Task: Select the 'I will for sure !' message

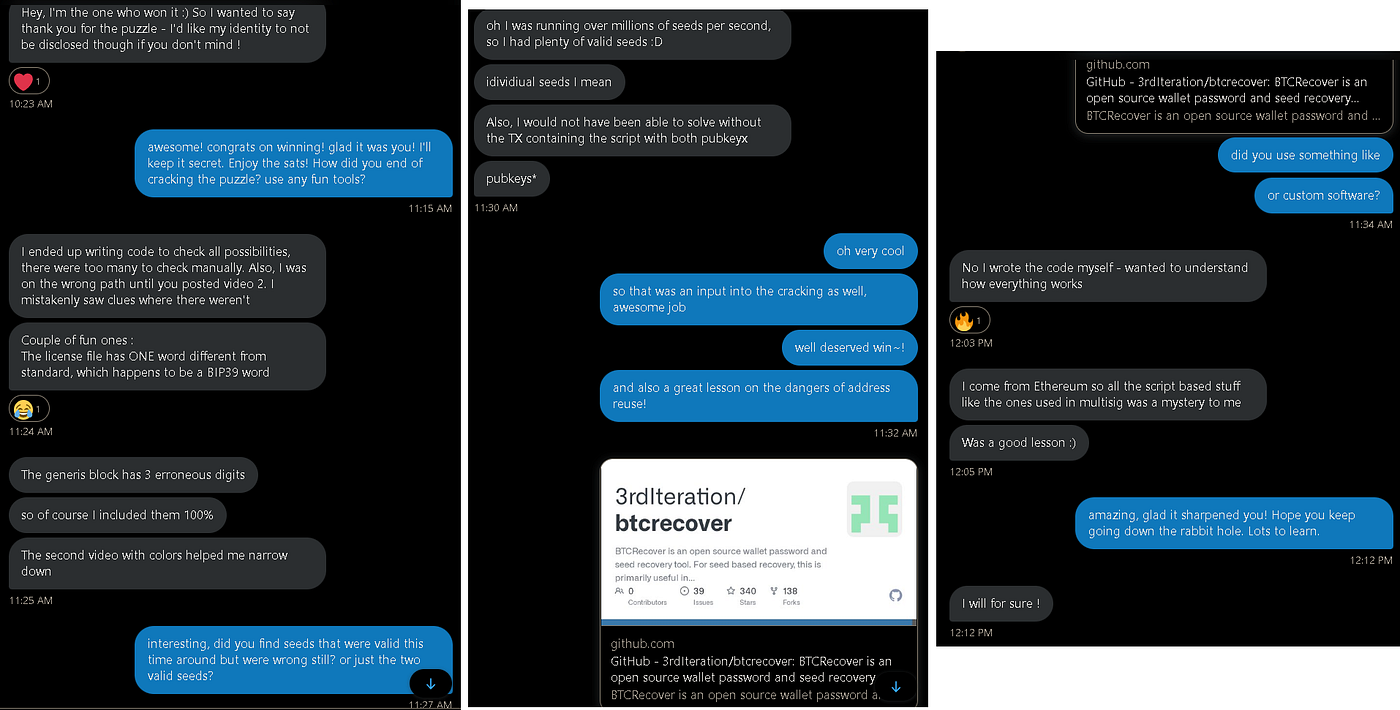Action: 1000,603
